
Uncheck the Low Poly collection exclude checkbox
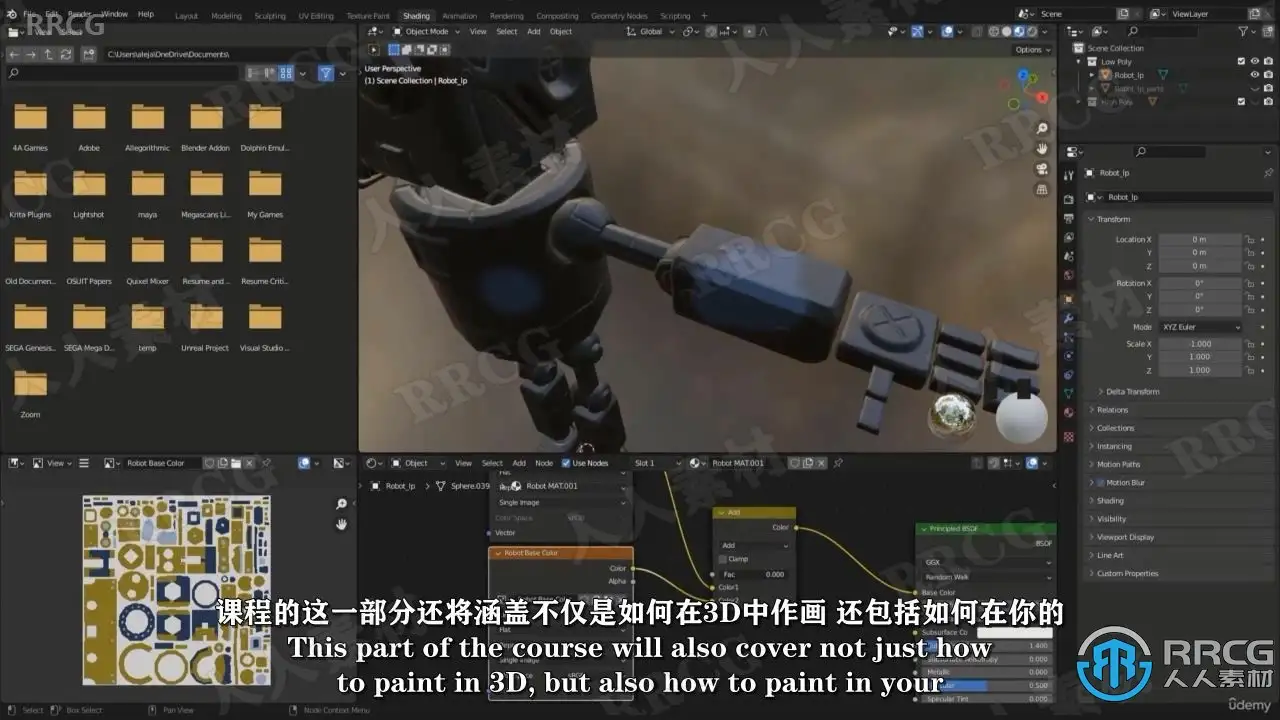(x=1241, y=61)
